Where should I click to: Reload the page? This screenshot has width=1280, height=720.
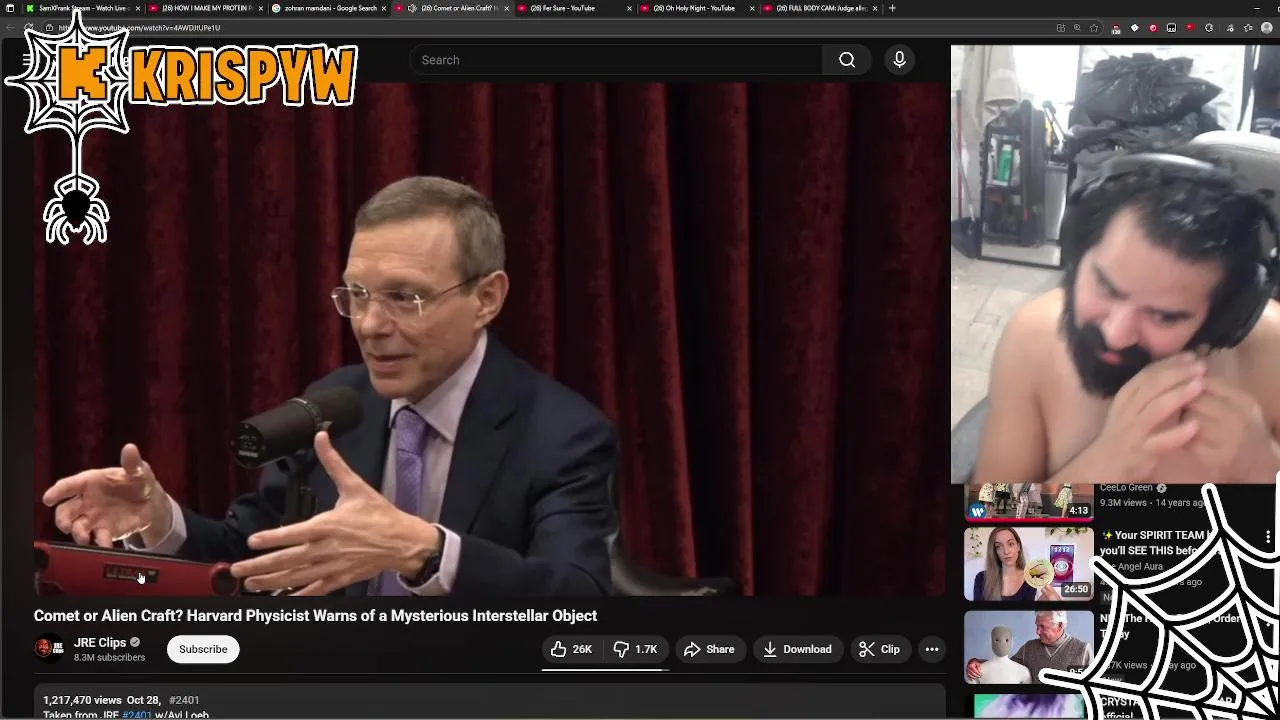[28, 28]
